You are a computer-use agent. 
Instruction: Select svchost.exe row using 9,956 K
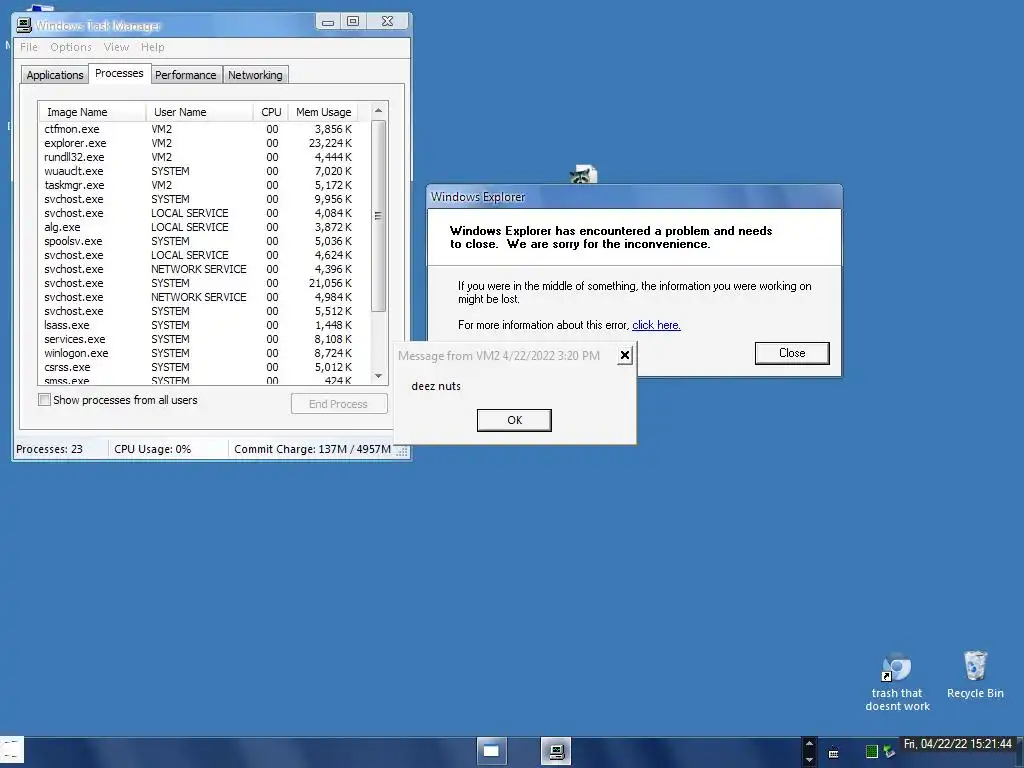[x=204, y=199]
